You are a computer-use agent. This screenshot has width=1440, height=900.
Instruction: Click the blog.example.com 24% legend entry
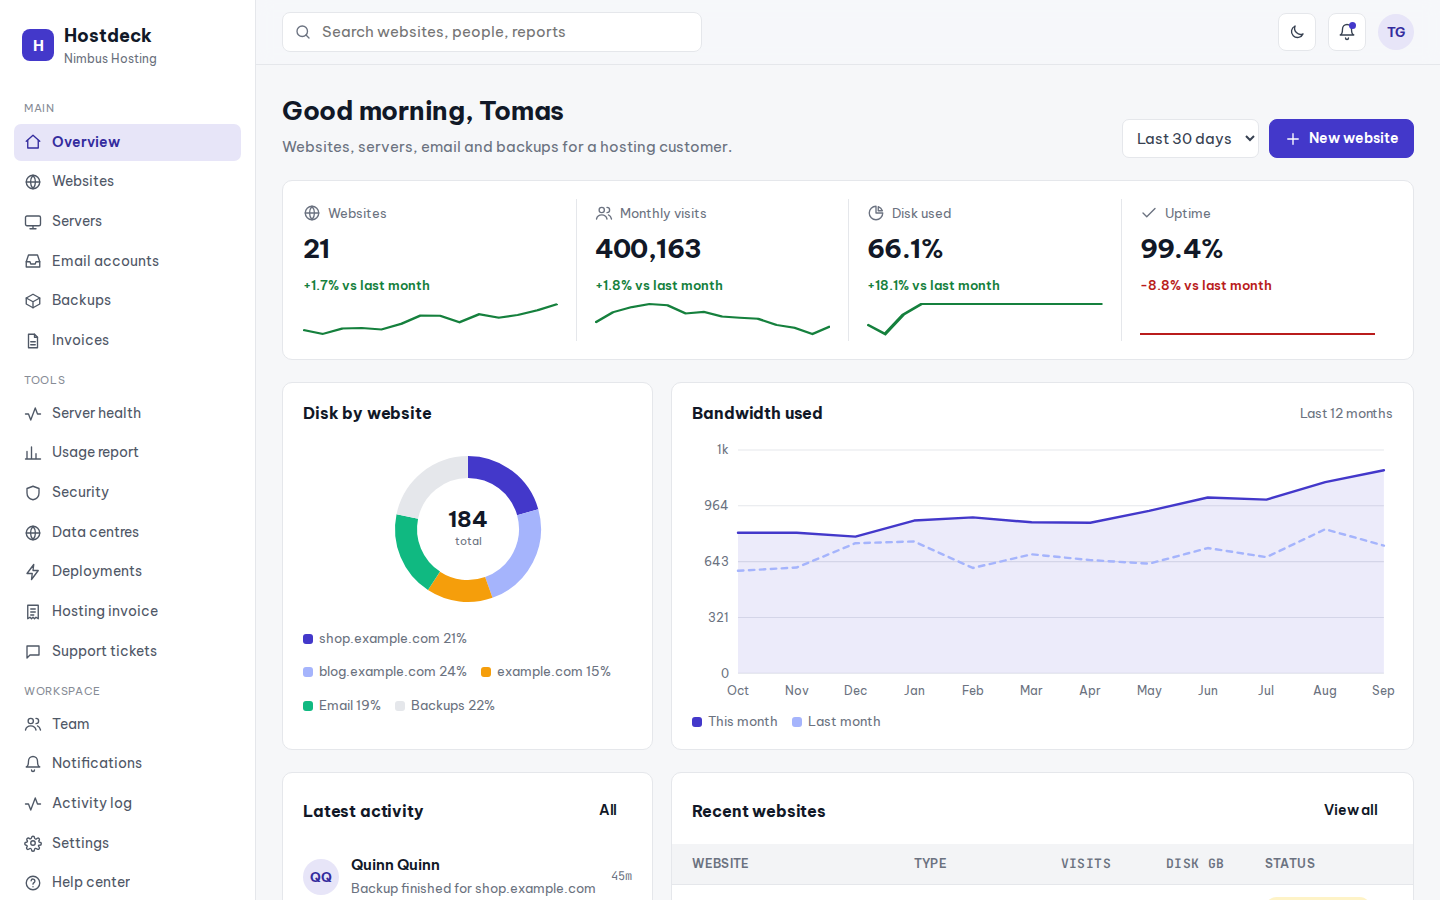385,672
